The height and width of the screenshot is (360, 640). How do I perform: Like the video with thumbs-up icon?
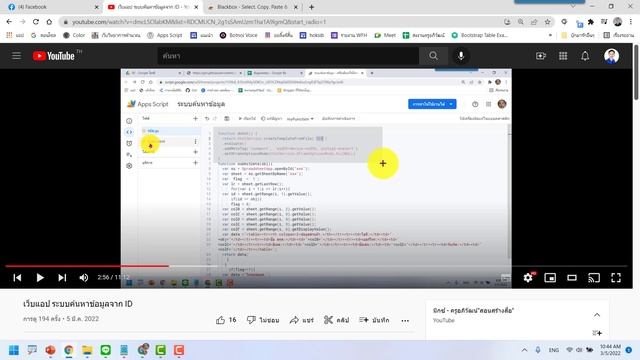[x=220, y=320]
